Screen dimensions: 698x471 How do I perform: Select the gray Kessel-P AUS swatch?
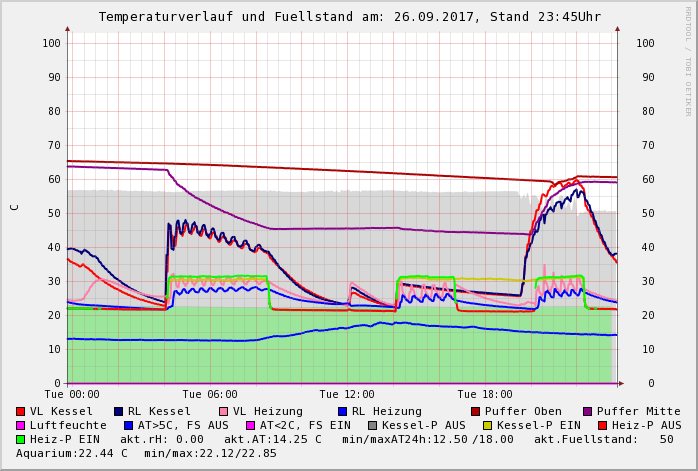coord(370,425)
